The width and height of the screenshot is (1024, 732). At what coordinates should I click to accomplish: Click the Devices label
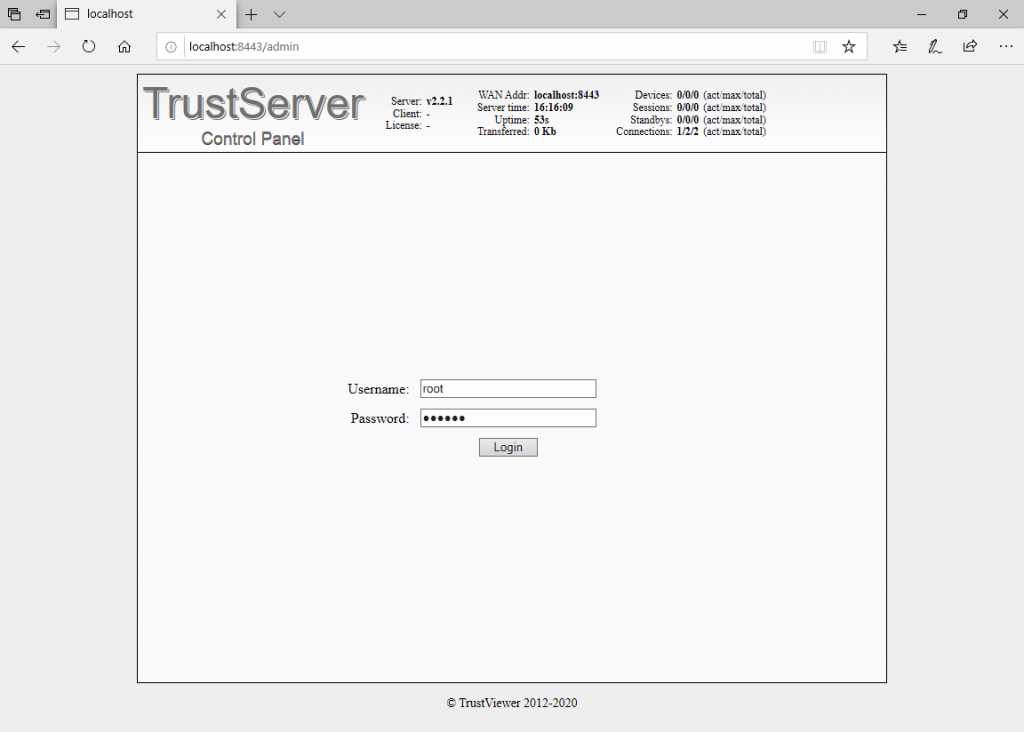653,95
